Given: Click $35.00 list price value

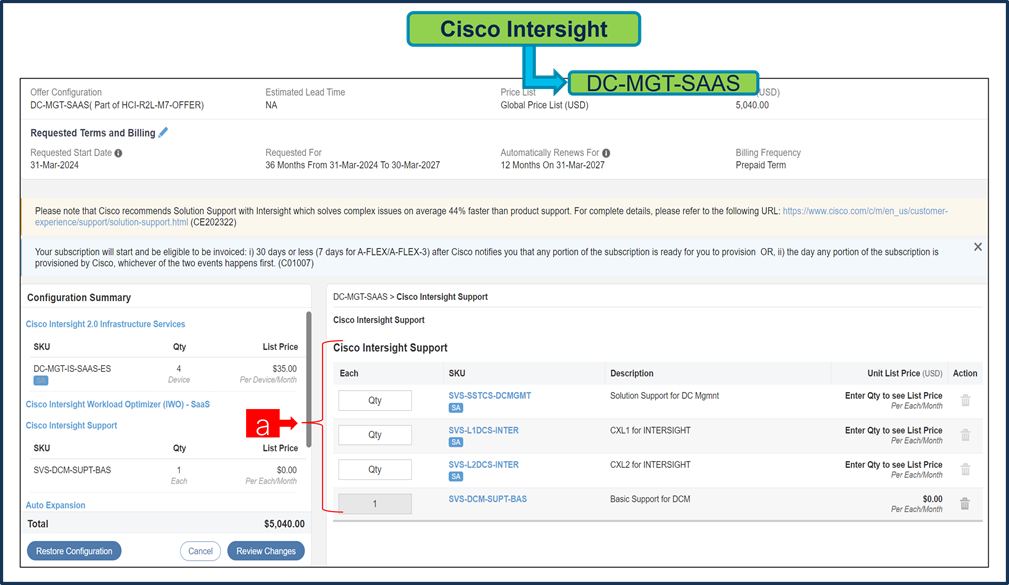Looking at the screenshot, I should [284, 369].
